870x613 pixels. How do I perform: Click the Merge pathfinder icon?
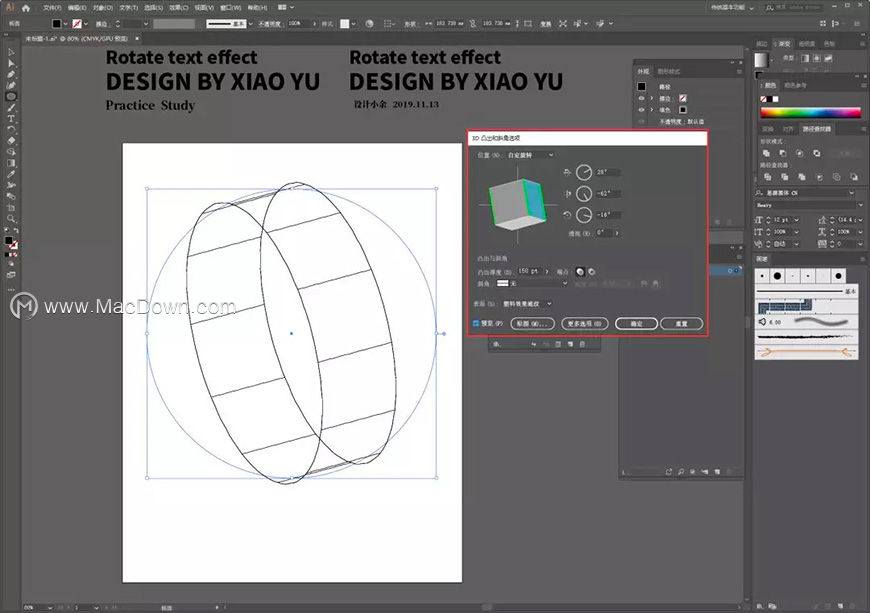802,177
